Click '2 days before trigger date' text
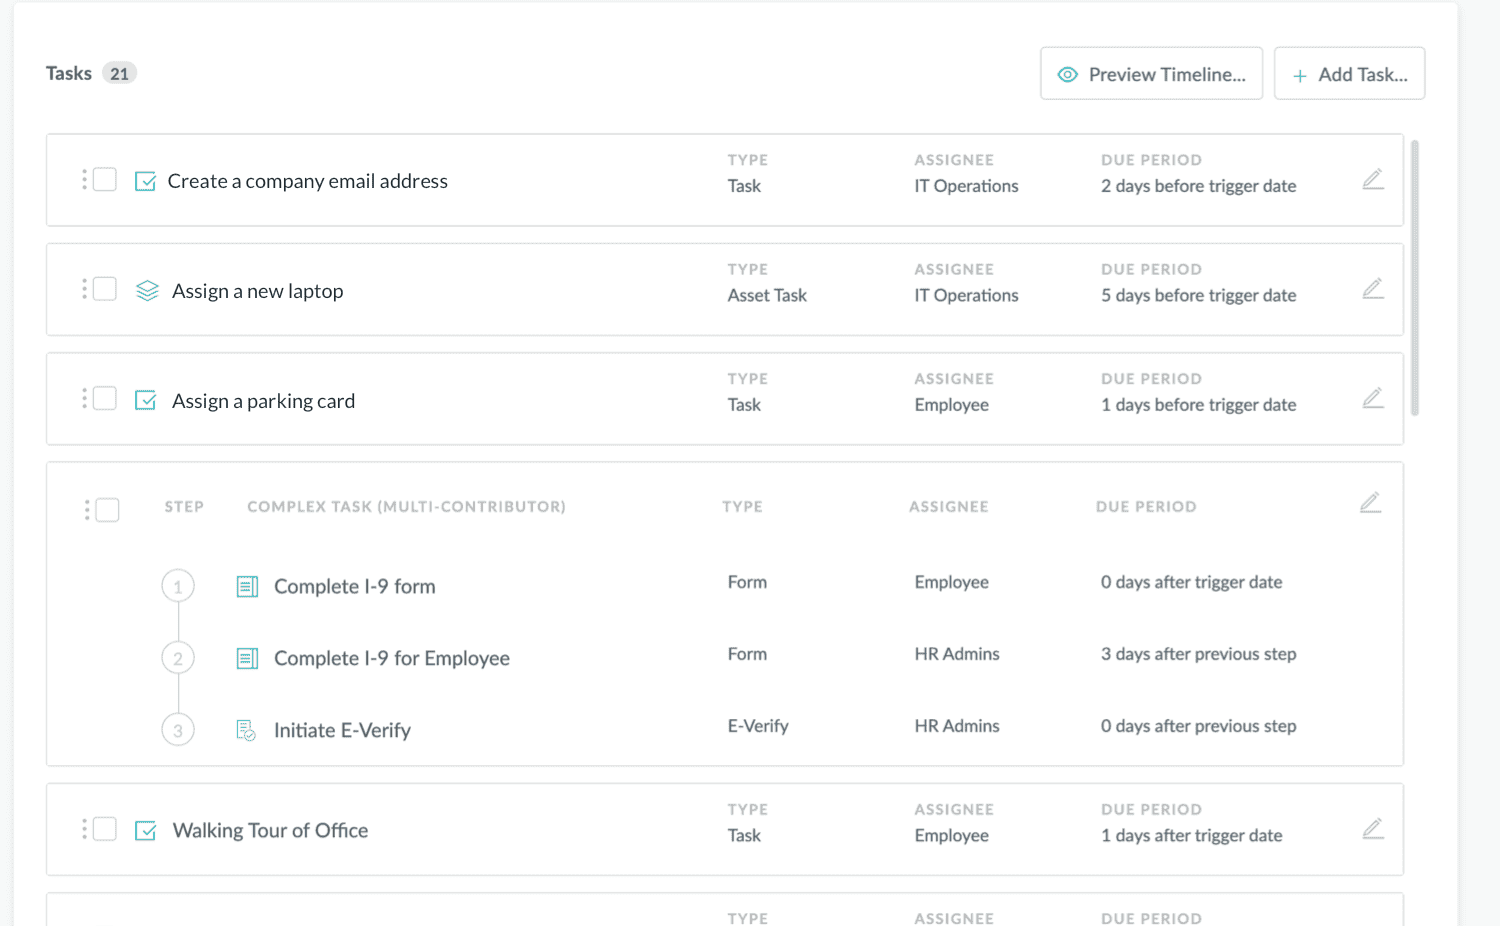Screen dimensions: 1500x926 pos(1199,186)
